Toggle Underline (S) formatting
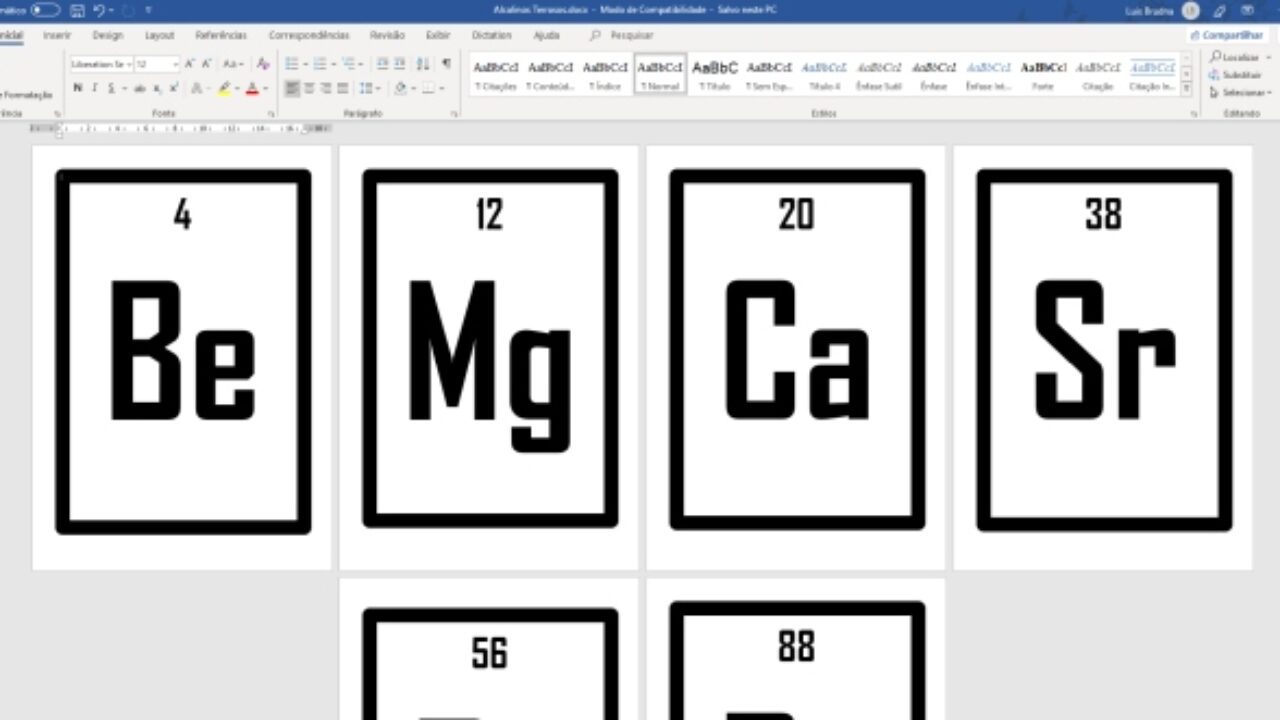 (x=111, y=88)
